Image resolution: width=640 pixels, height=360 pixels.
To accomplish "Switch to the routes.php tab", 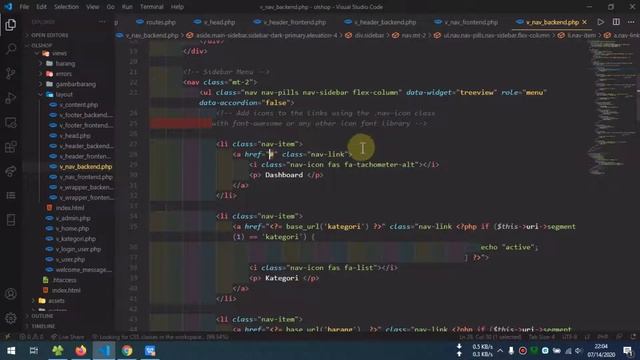I will pyautogui.click(x=156, y=22).
